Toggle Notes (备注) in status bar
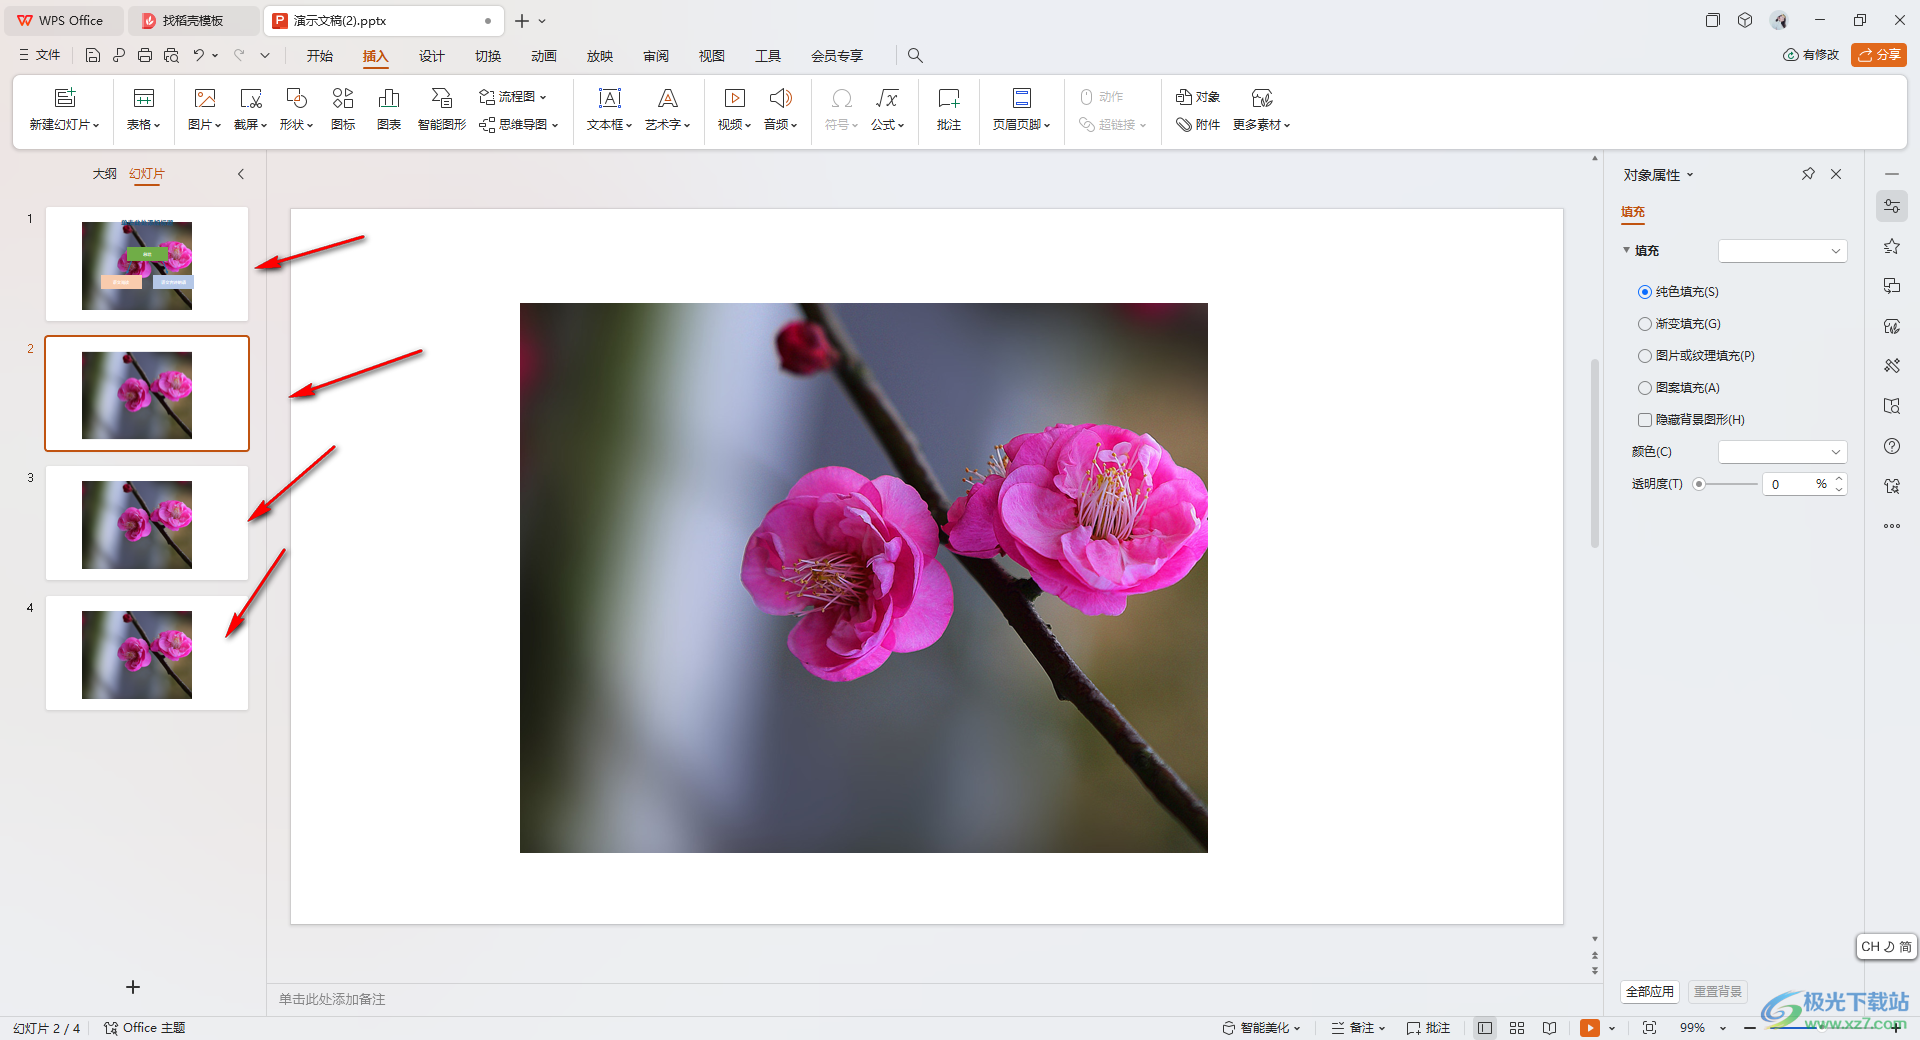 tap(1359, 1028)
